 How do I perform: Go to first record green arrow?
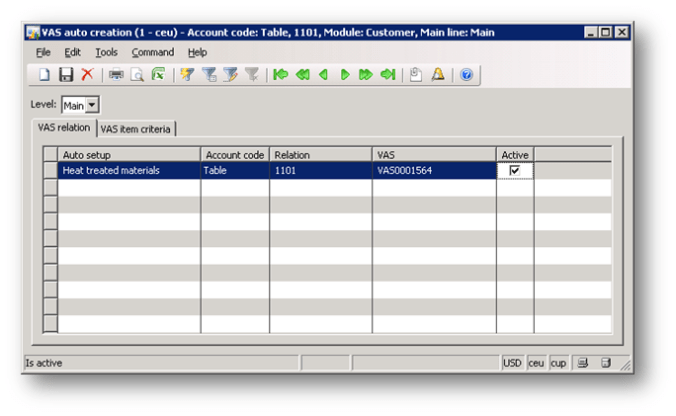281,75
